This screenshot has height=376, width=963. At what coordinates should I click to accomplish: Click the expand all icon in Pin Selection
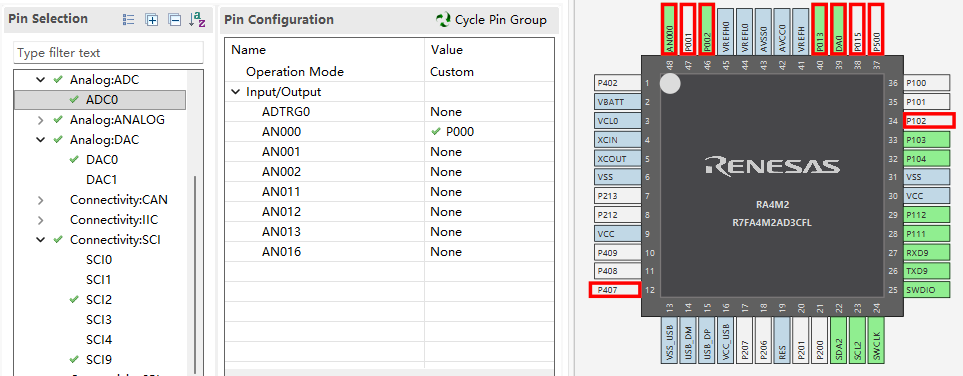tap(152, 20)
